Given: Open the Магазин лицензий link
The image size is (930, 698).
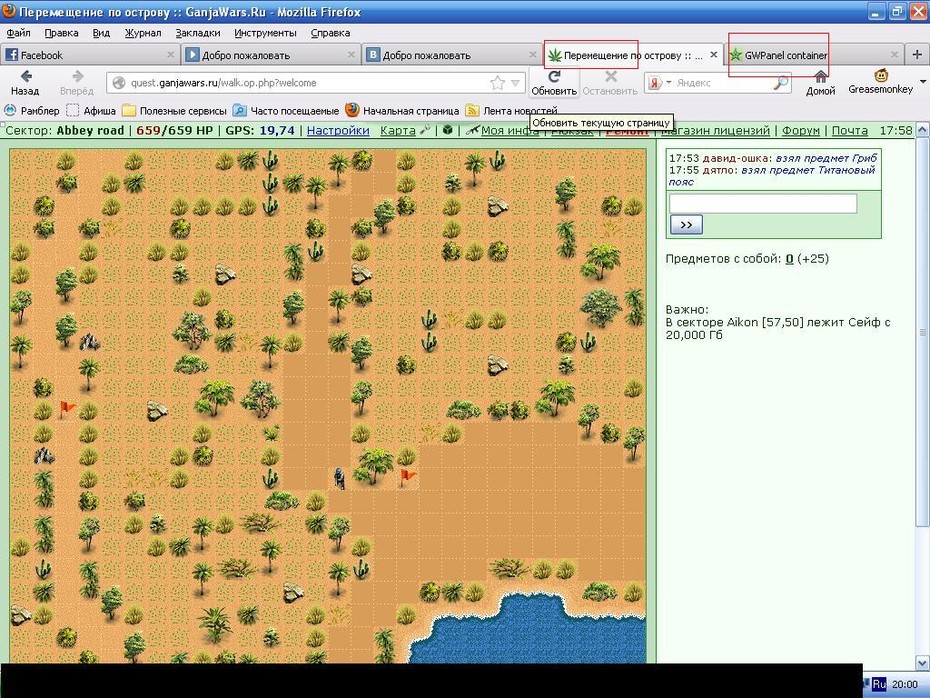Looking at the screenshot, I should coord(715,130).
